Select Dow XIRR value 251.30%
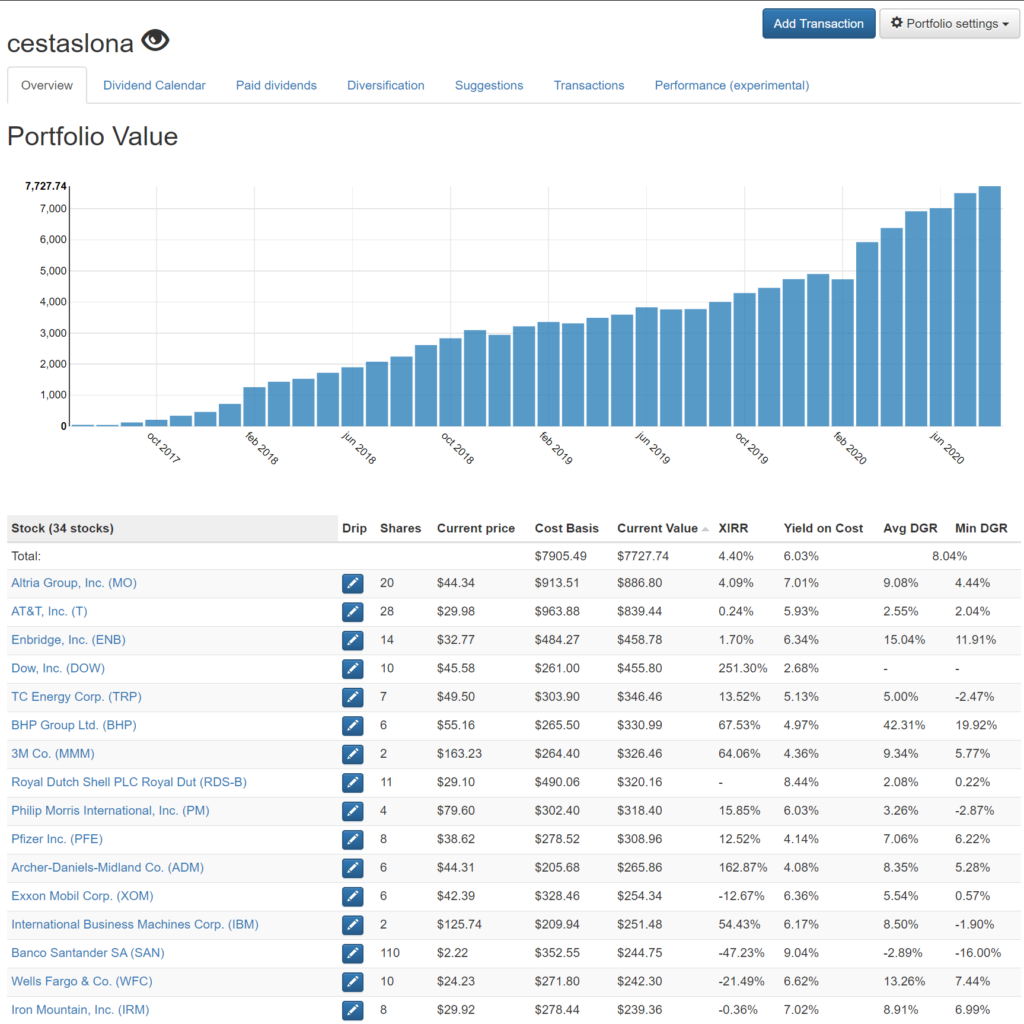Viewport: 1024px width, 1024px height. pyautogui.click(x=743, y=669)
